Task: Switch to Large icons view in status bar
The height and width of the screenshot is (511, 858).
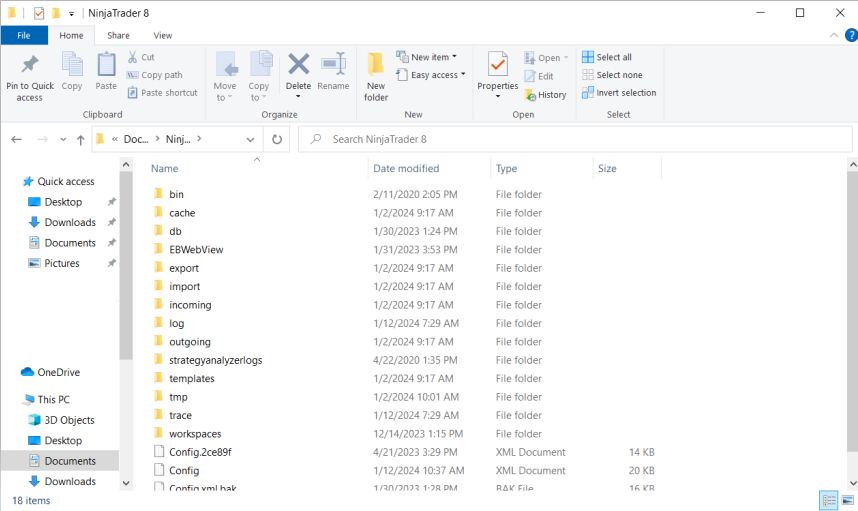Action: coord(848,500)
